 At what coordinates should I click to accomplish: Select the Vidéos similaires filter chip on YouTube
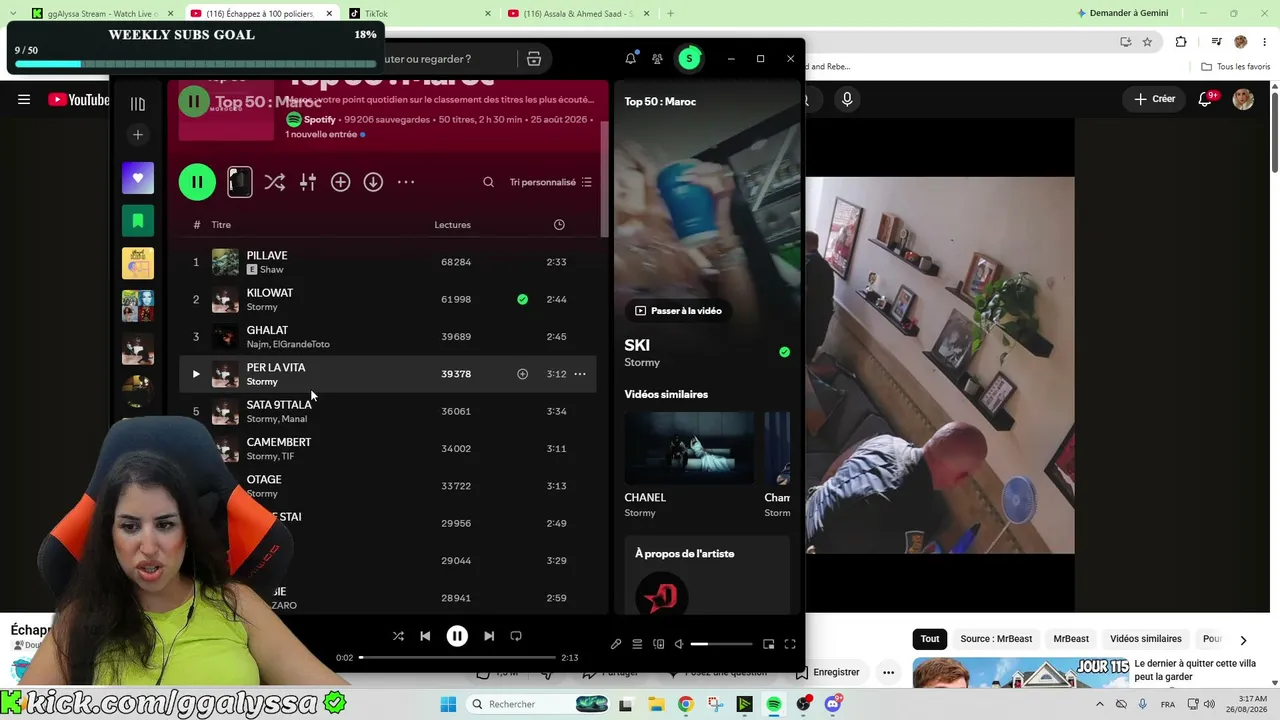[x=1146, y=639]
